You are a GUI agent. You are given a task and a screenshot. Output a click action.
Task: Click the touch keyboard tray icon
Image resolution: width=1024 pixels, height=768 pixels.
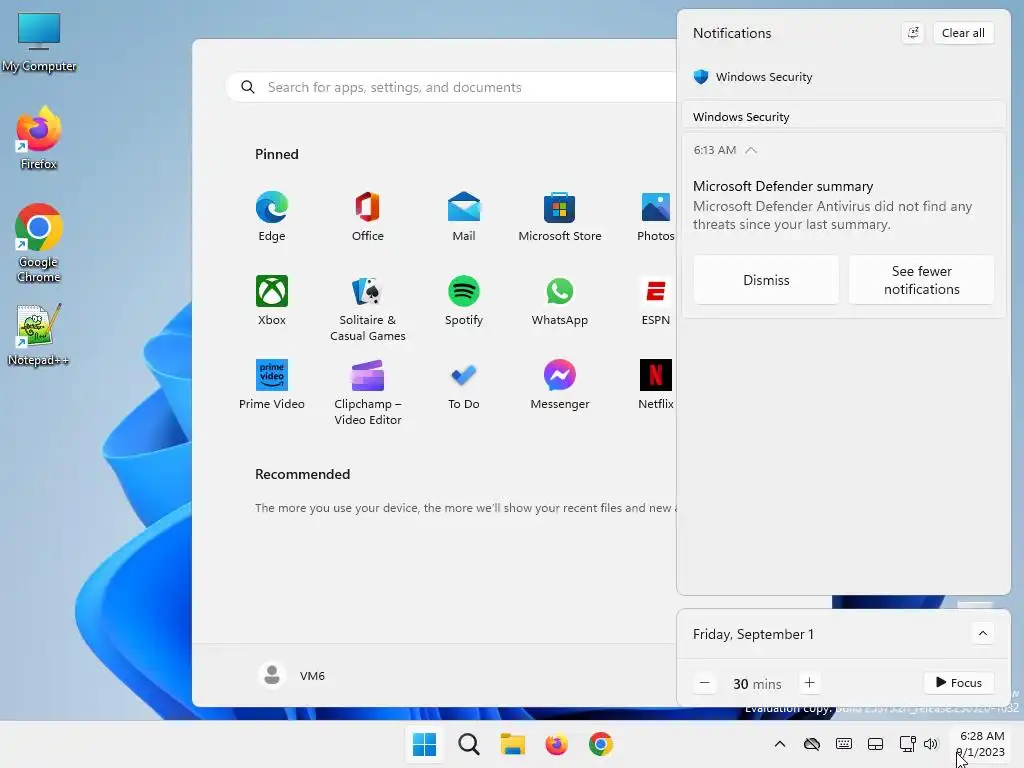point(844,744)
